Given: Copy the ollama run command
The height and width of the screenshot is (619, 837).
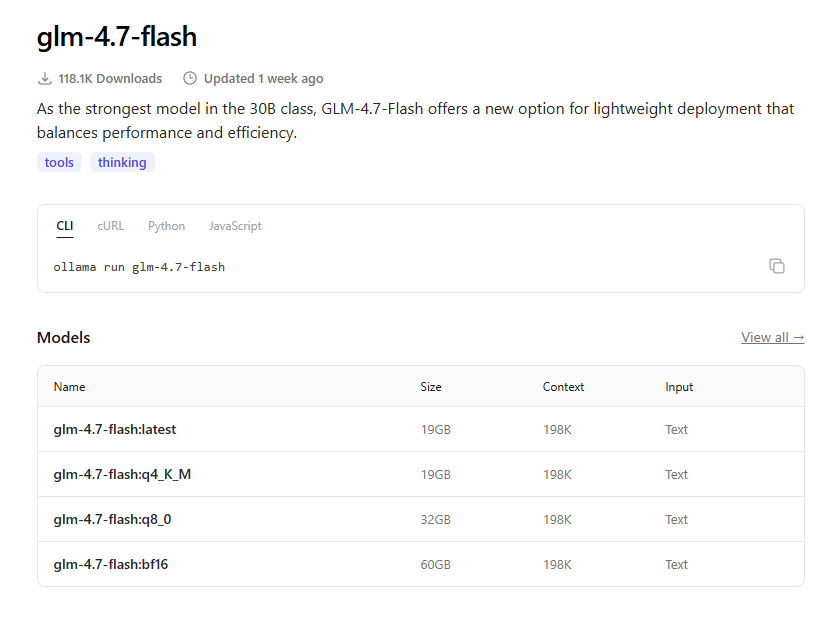Looking at the screenshot, I should (777, 266).
